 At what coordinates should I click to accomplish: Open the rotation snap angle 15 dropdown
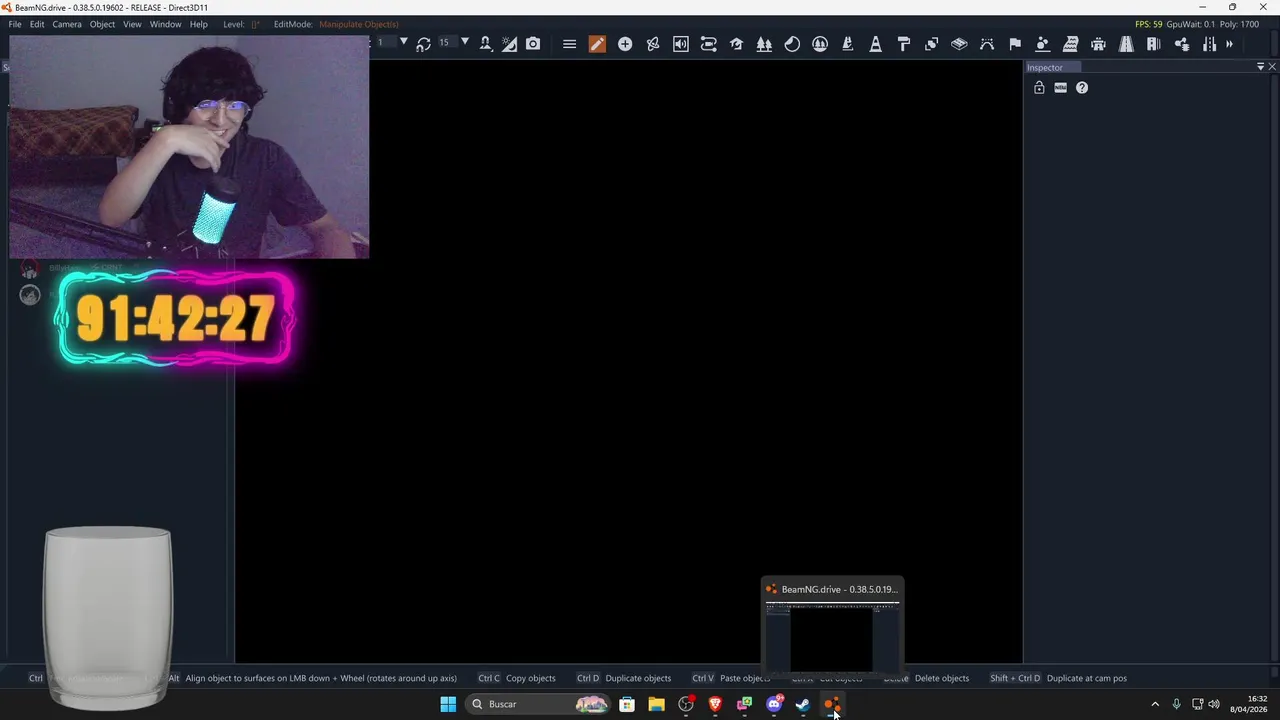coord(464,42)
